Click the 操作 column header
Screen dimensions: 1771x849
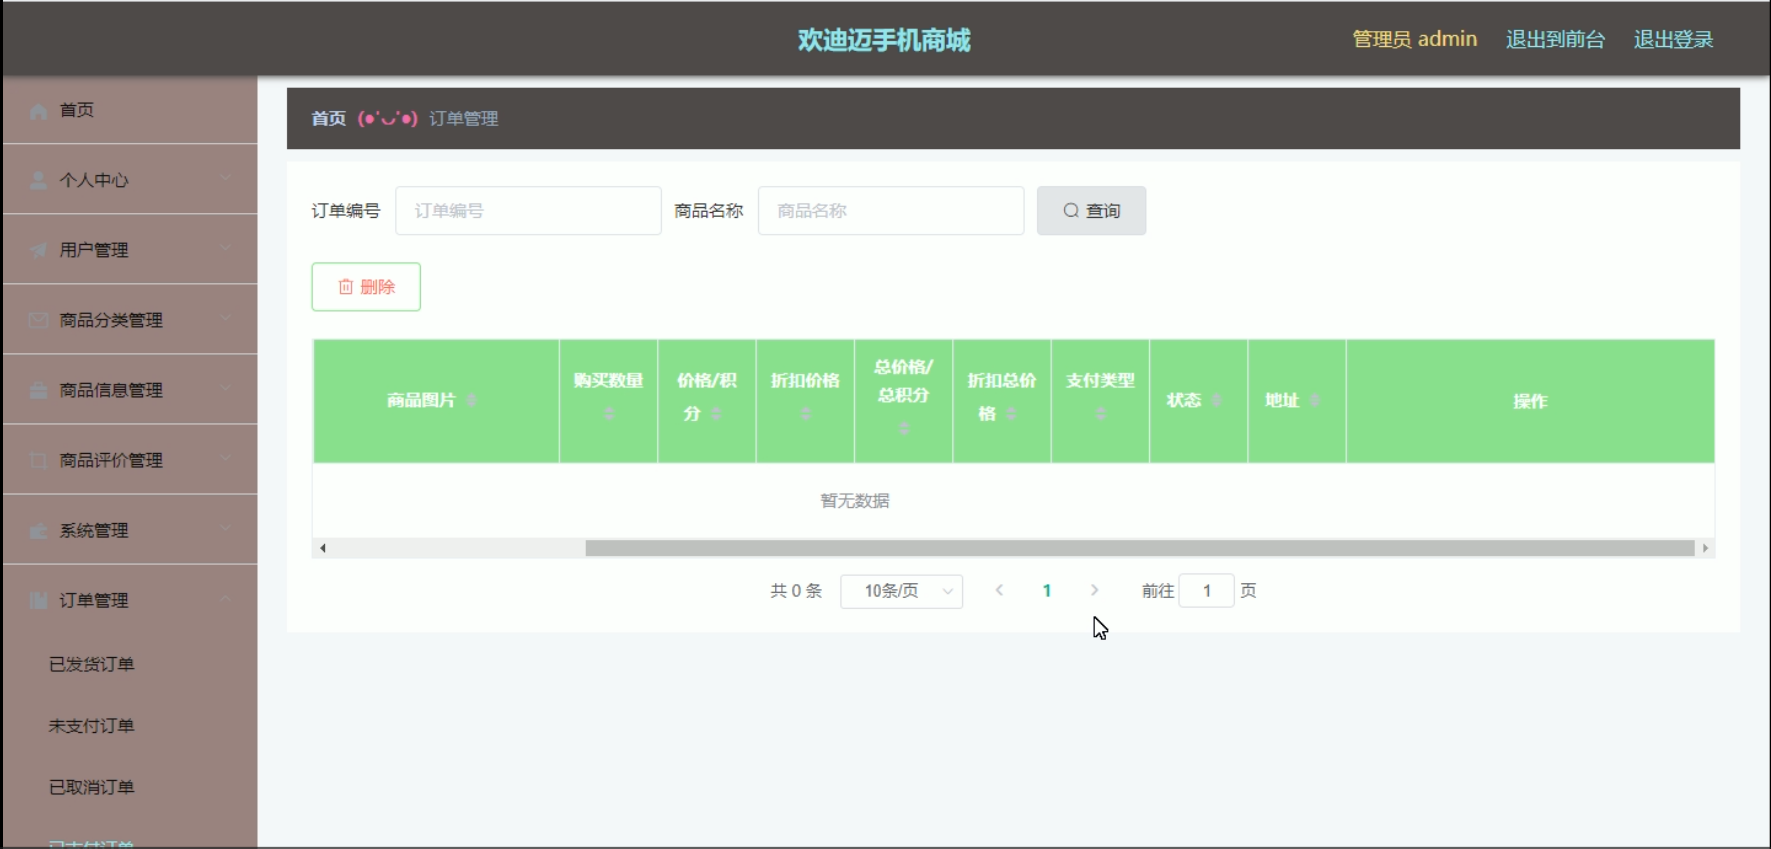coord(1530,401)
